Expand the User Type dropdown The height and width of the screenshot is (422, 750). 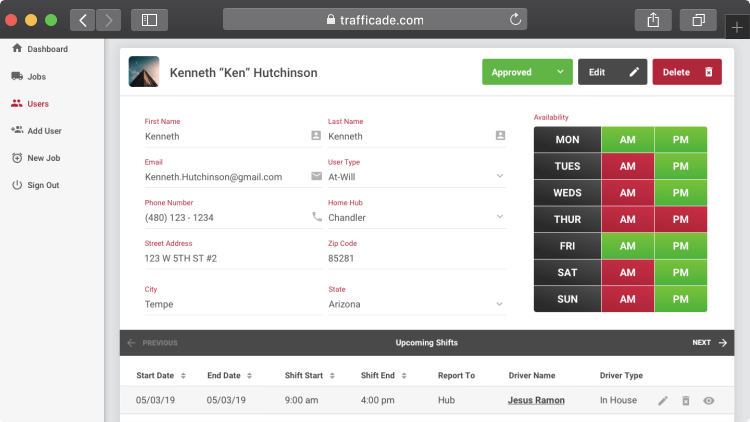pyautogui.click(x=500, y=177)
